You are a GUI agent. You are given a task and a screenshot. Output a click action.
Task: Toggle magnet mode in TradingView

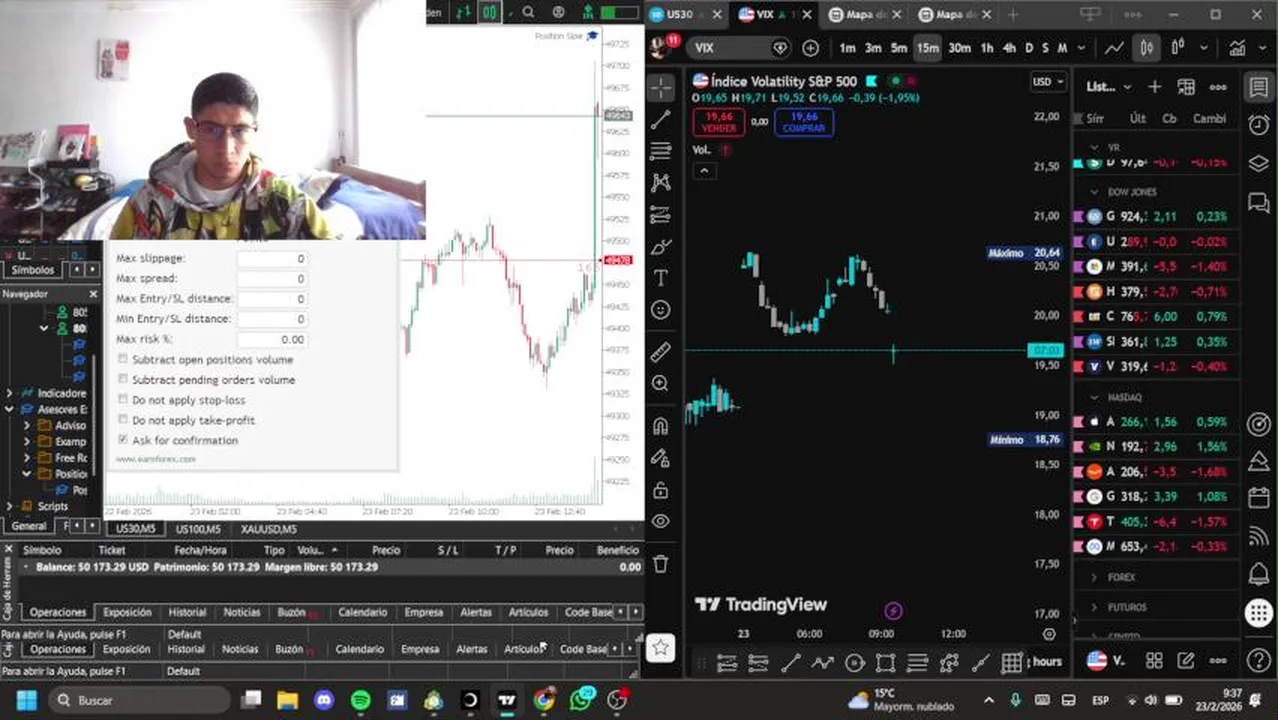pos(661,427)
